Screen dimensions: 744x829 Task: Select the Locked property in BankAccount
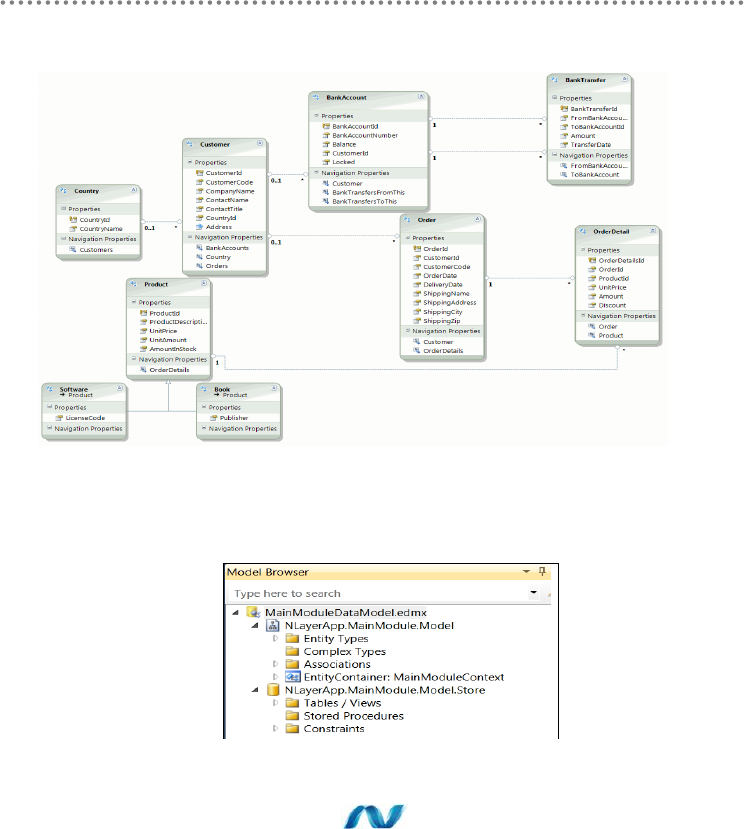[x=343, y=162]
